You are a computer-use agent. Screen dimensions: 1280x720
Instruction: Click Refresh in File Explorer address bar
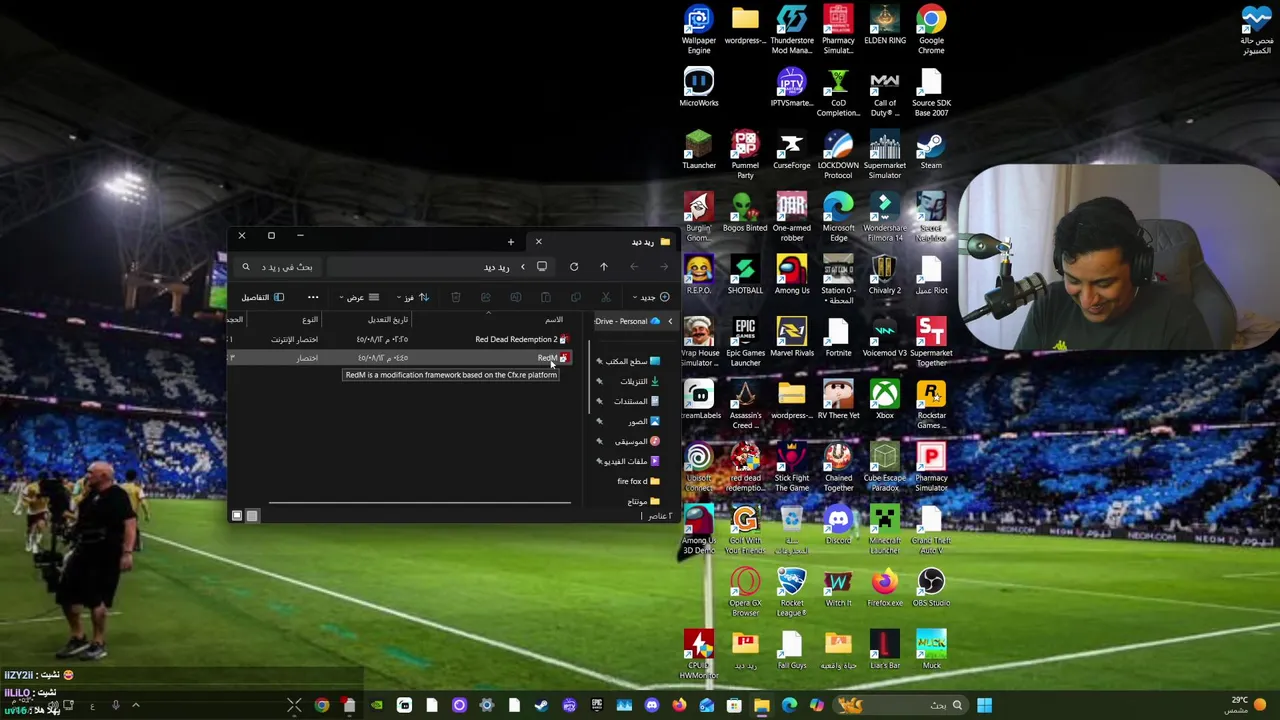tap(574, 267)
